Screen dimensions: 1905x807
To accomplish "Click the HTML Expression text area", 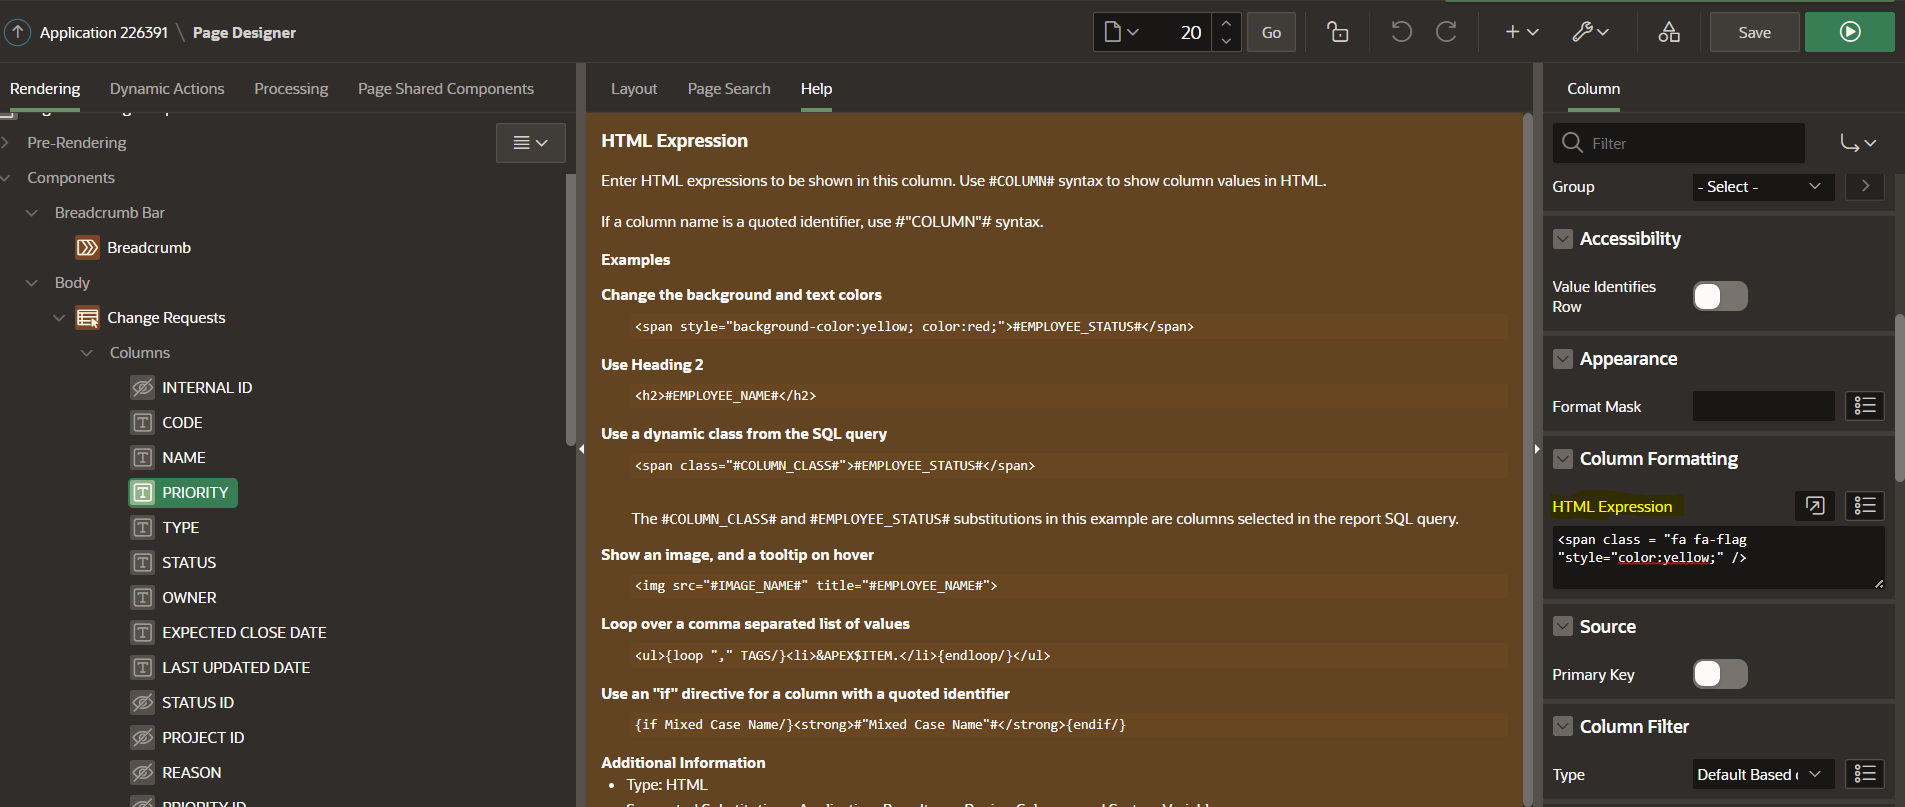I will (1718, 558).
